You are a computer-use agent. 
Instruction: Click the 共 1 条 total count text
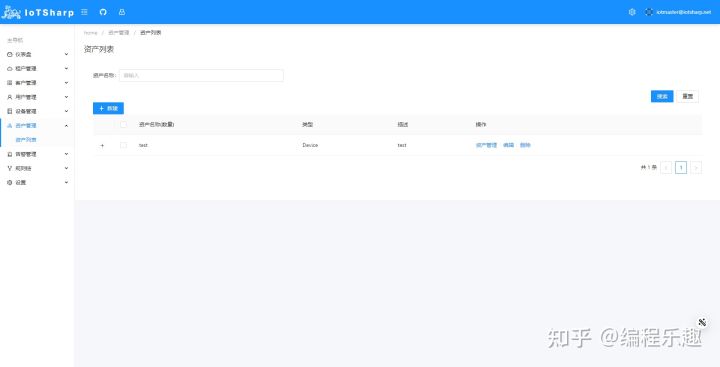pyautogui.click(x=649, y=168)
